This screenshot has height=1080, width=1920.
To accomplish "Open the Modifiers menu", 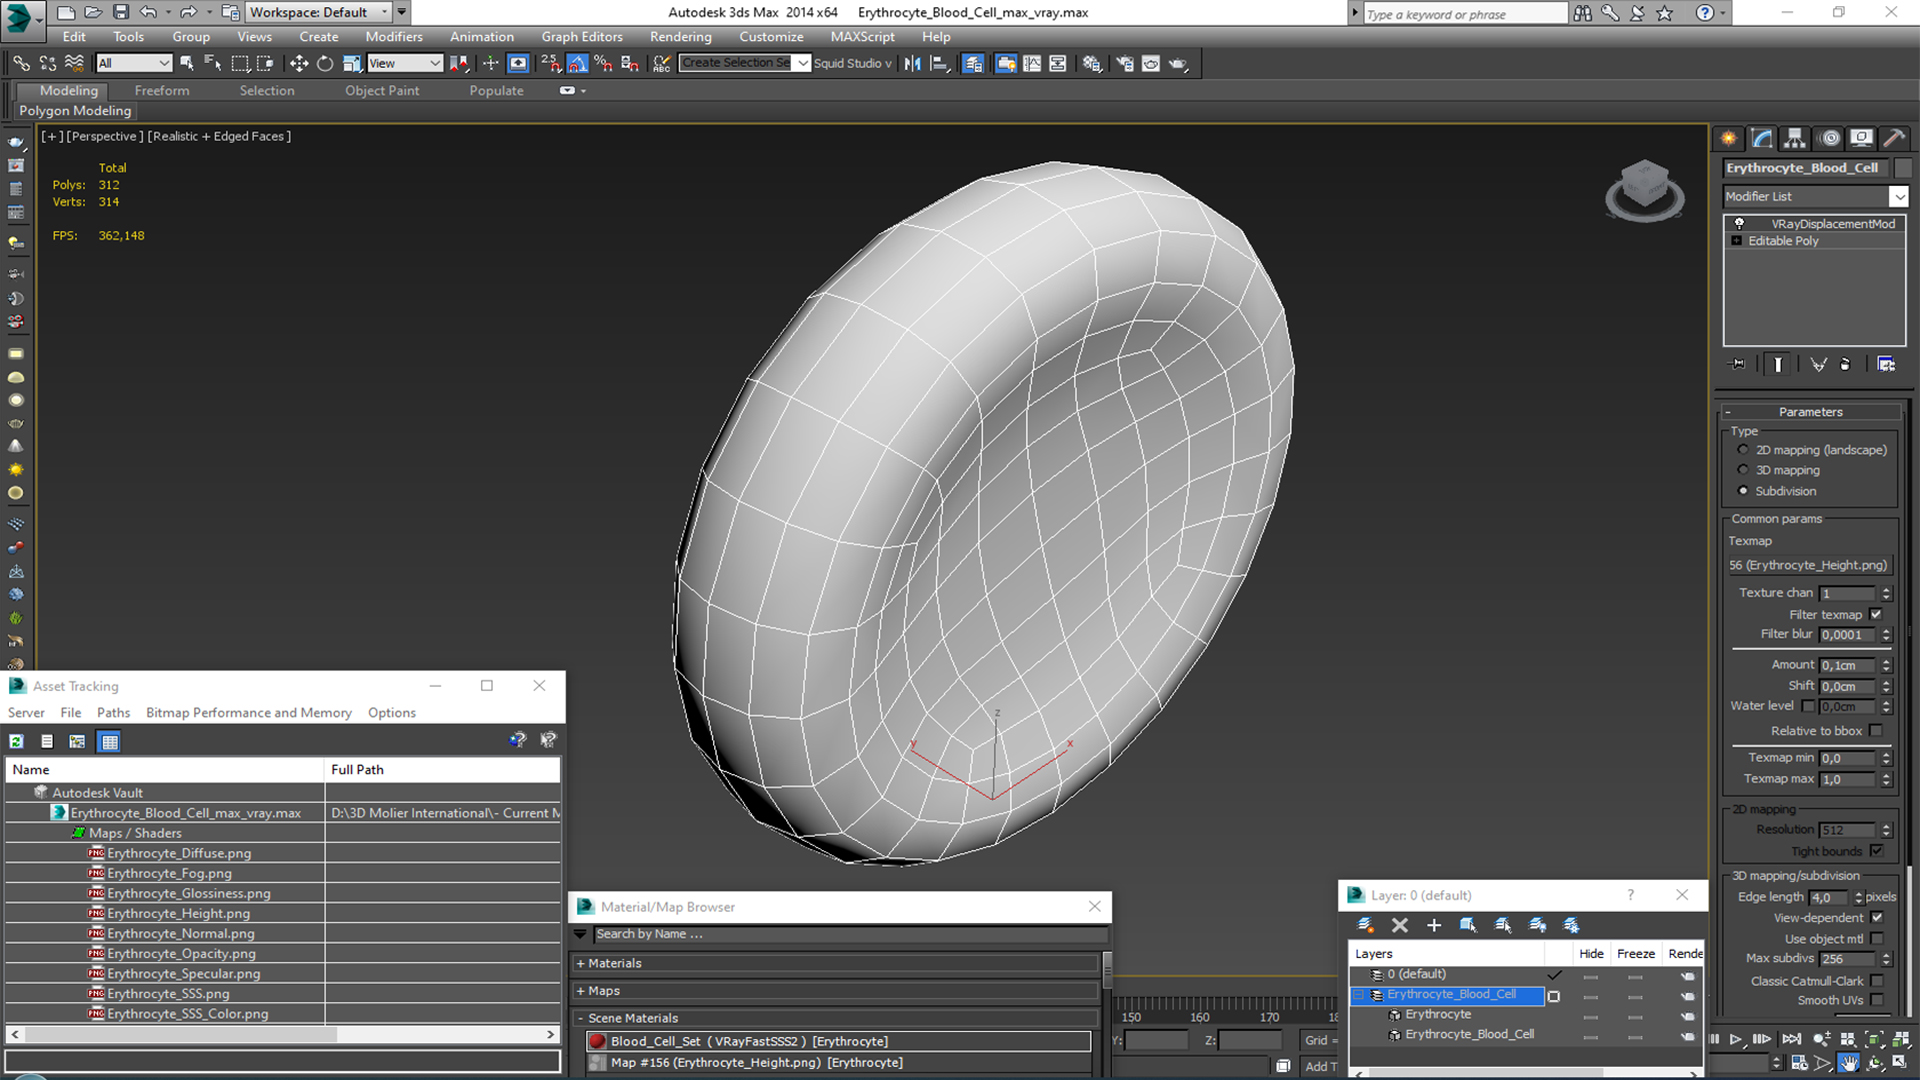I will coord(393,37).
